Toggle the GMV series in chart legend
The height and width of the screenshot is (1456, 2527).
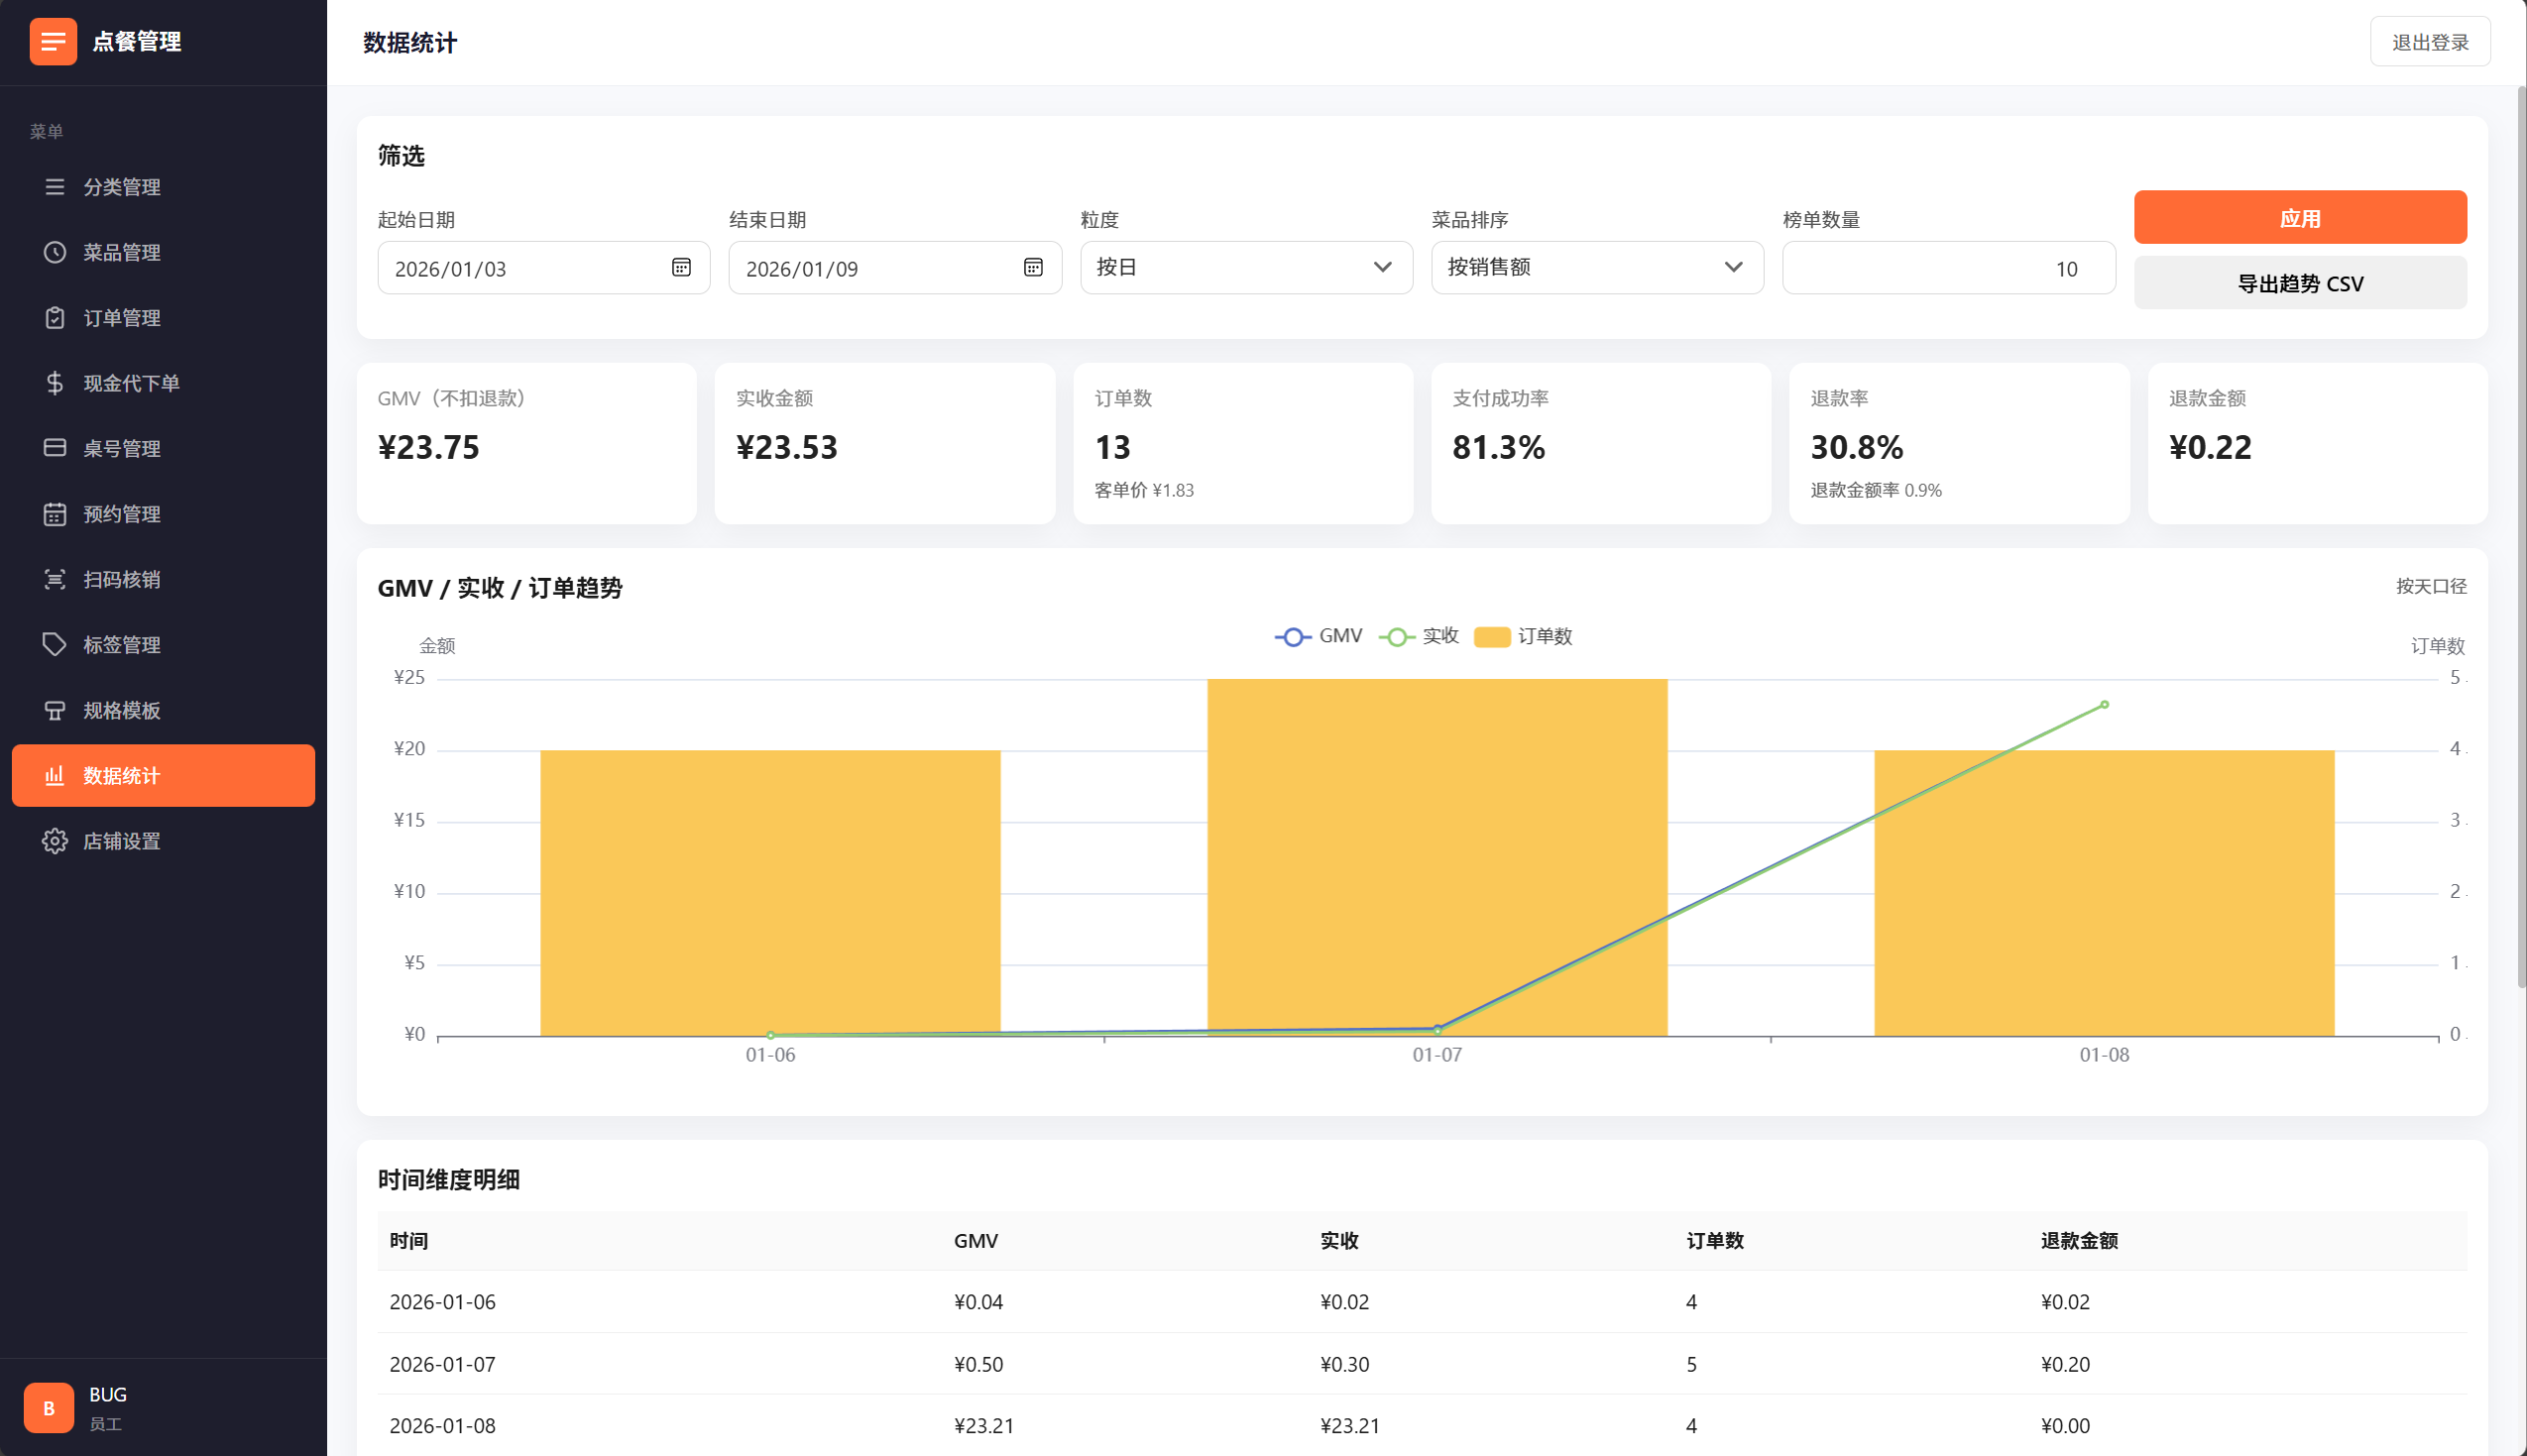(1318, 636)
